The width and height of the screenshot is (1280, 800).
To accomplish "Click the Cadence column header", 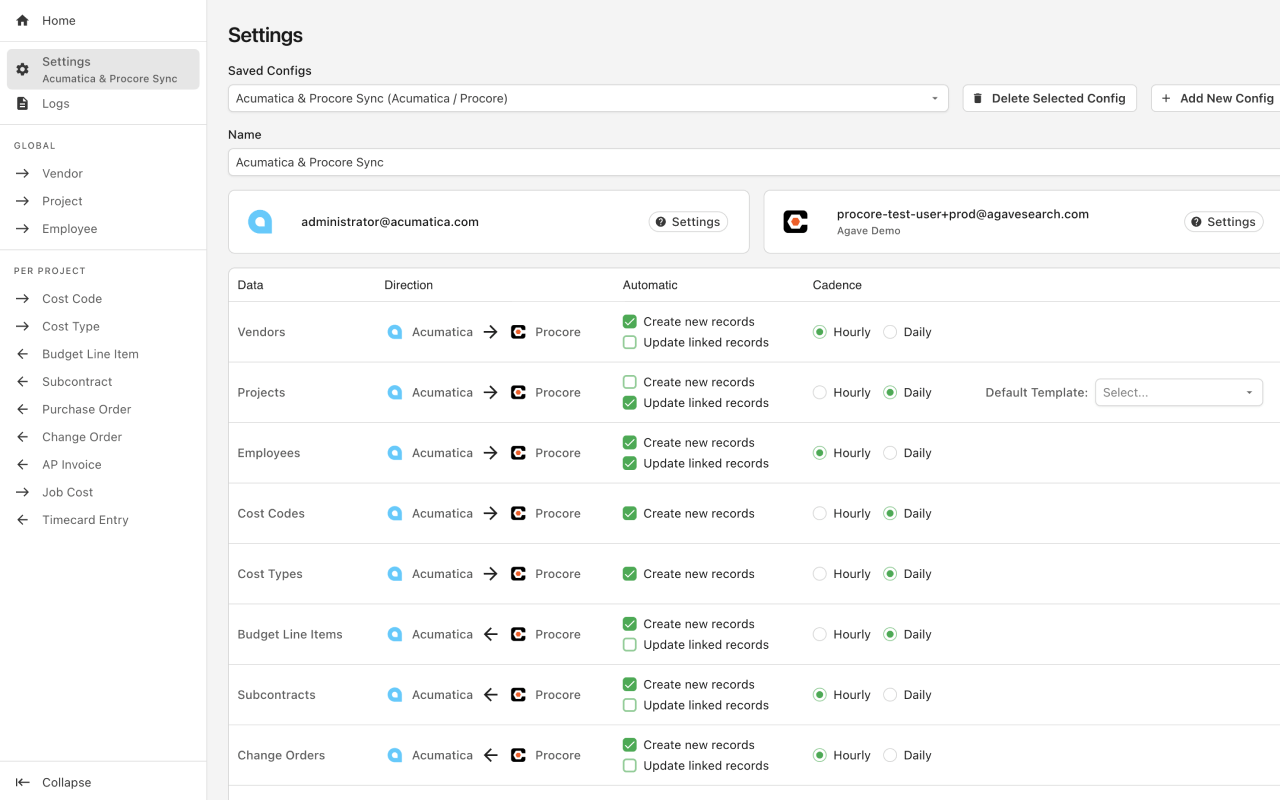I will point(837,285).
